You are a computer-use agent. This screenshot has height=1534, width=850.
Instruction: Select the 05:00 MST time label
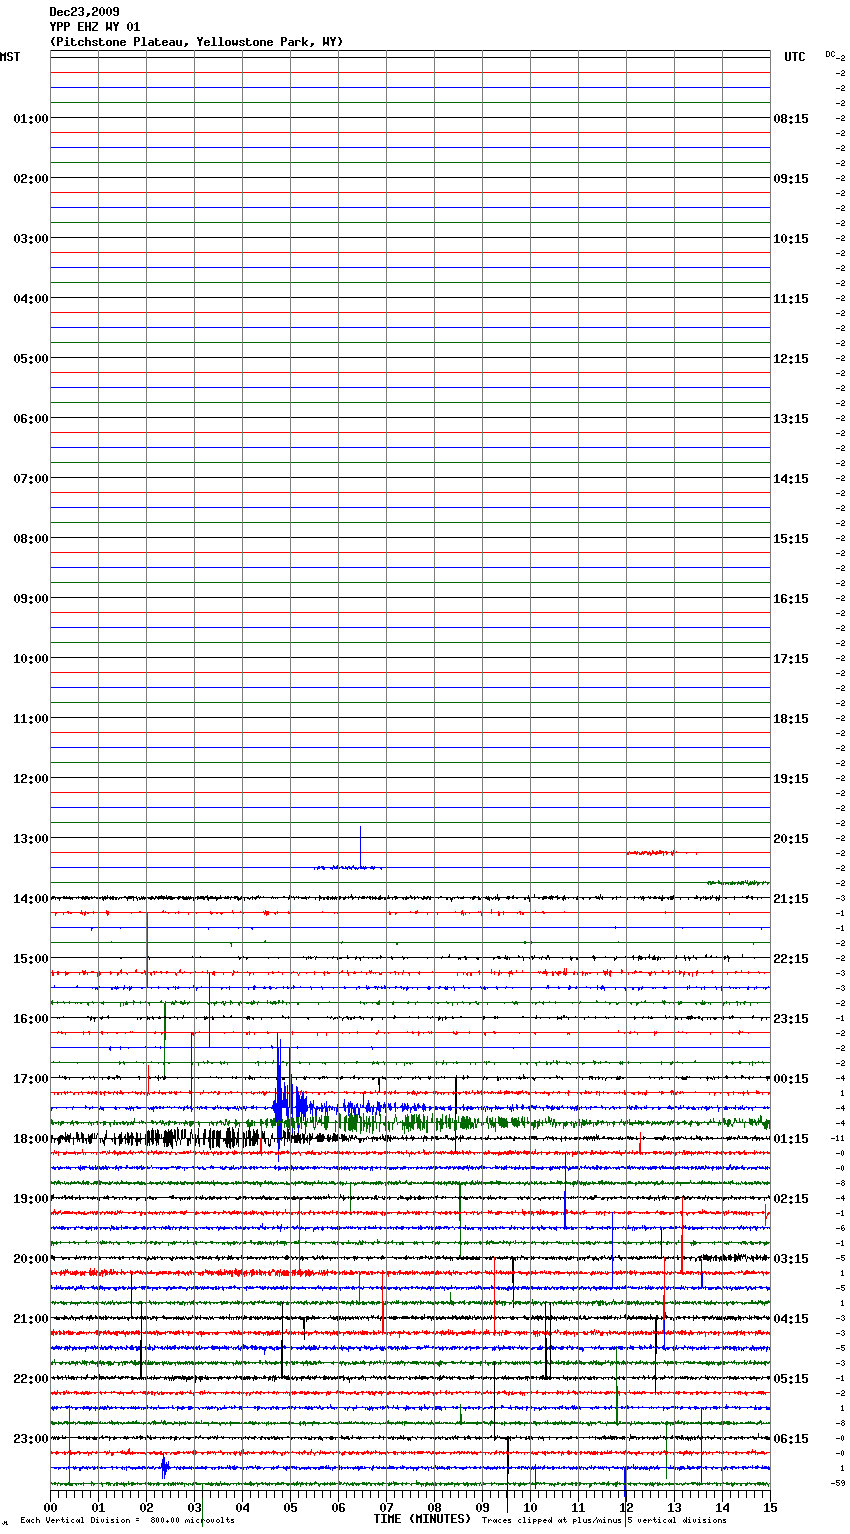tap(31, 359)
